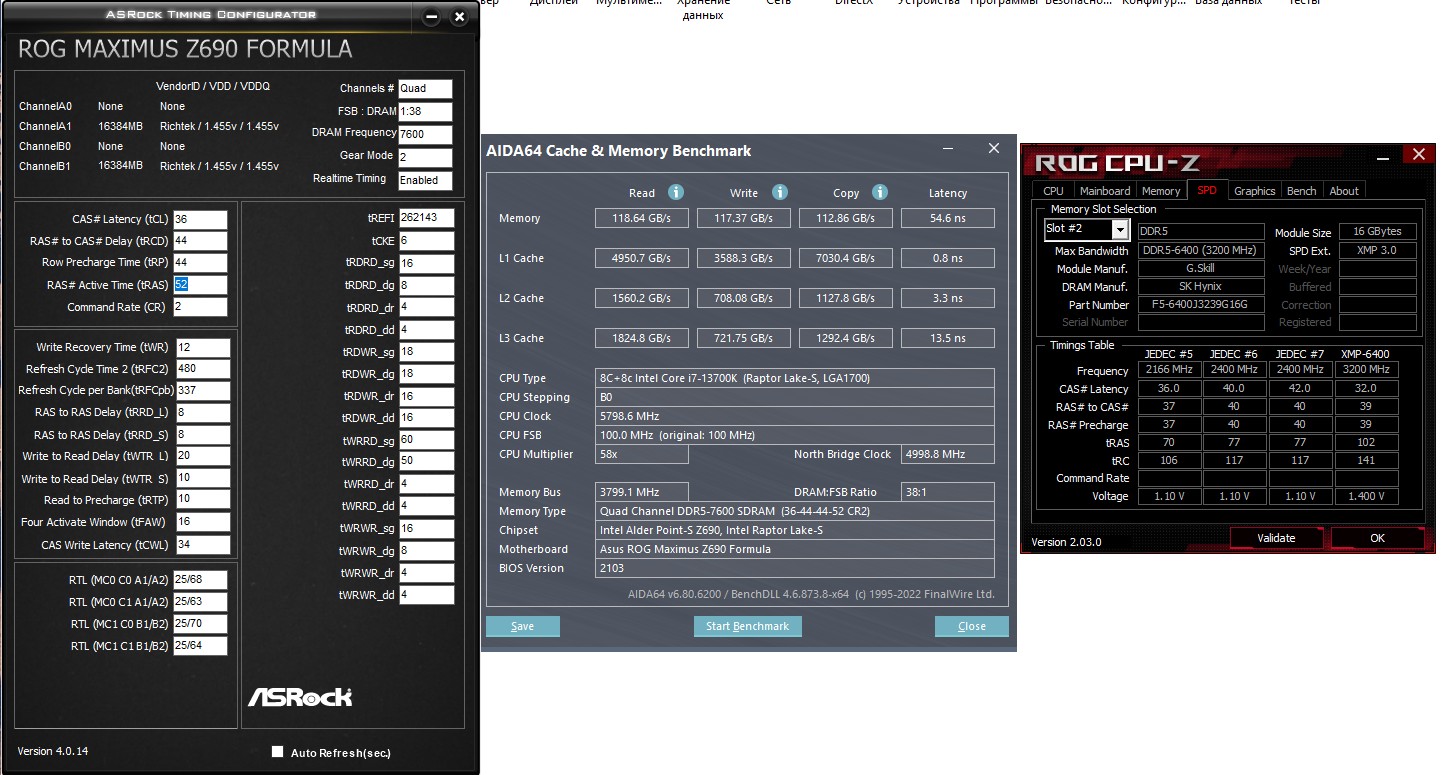Select the North Bridge Clock value 4998.8 MHz

click(948, 454)
